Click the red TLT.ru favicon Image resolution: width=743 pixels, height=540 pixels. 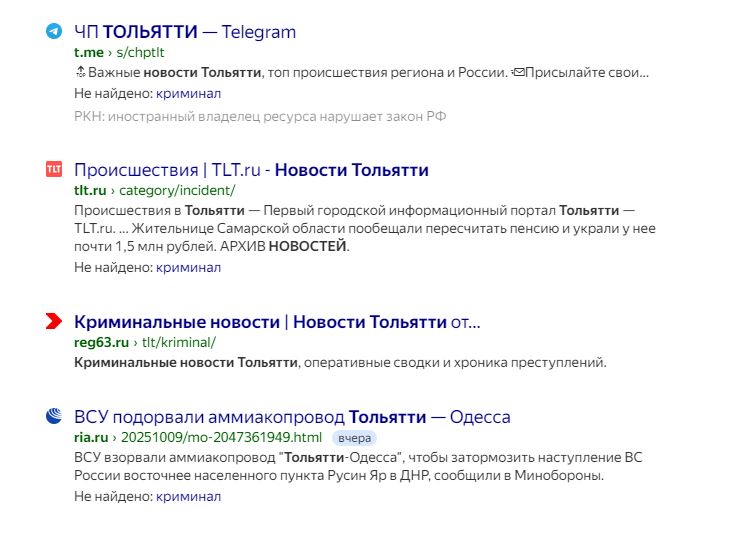(x=54, y=169)
